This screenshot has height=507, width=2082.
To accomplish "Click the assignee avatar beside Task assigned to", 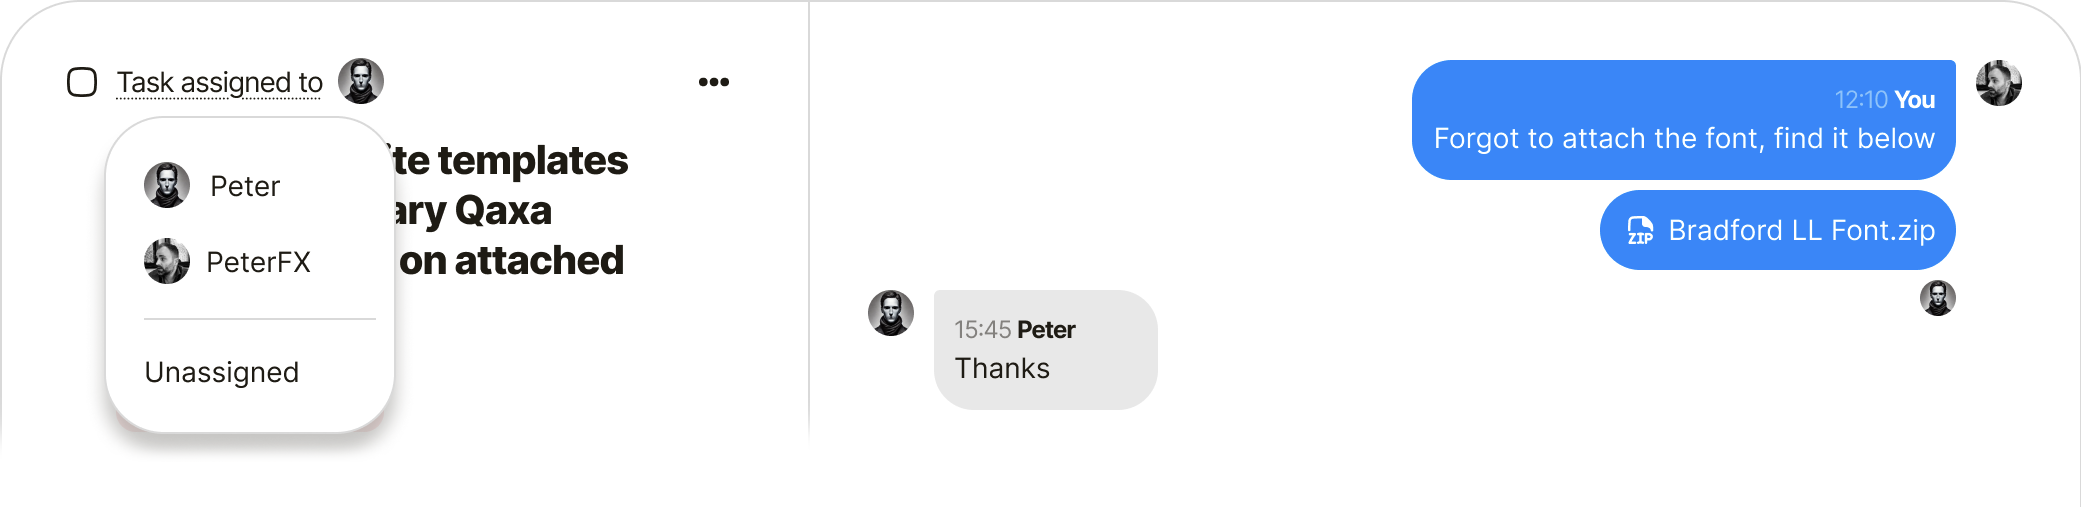I will [361, 81].
